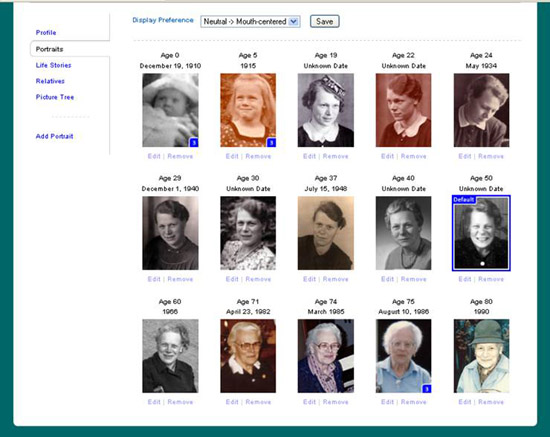Click the date text December 19, 1910
This screenshot has width=550, height=437.
pos(170,66)
